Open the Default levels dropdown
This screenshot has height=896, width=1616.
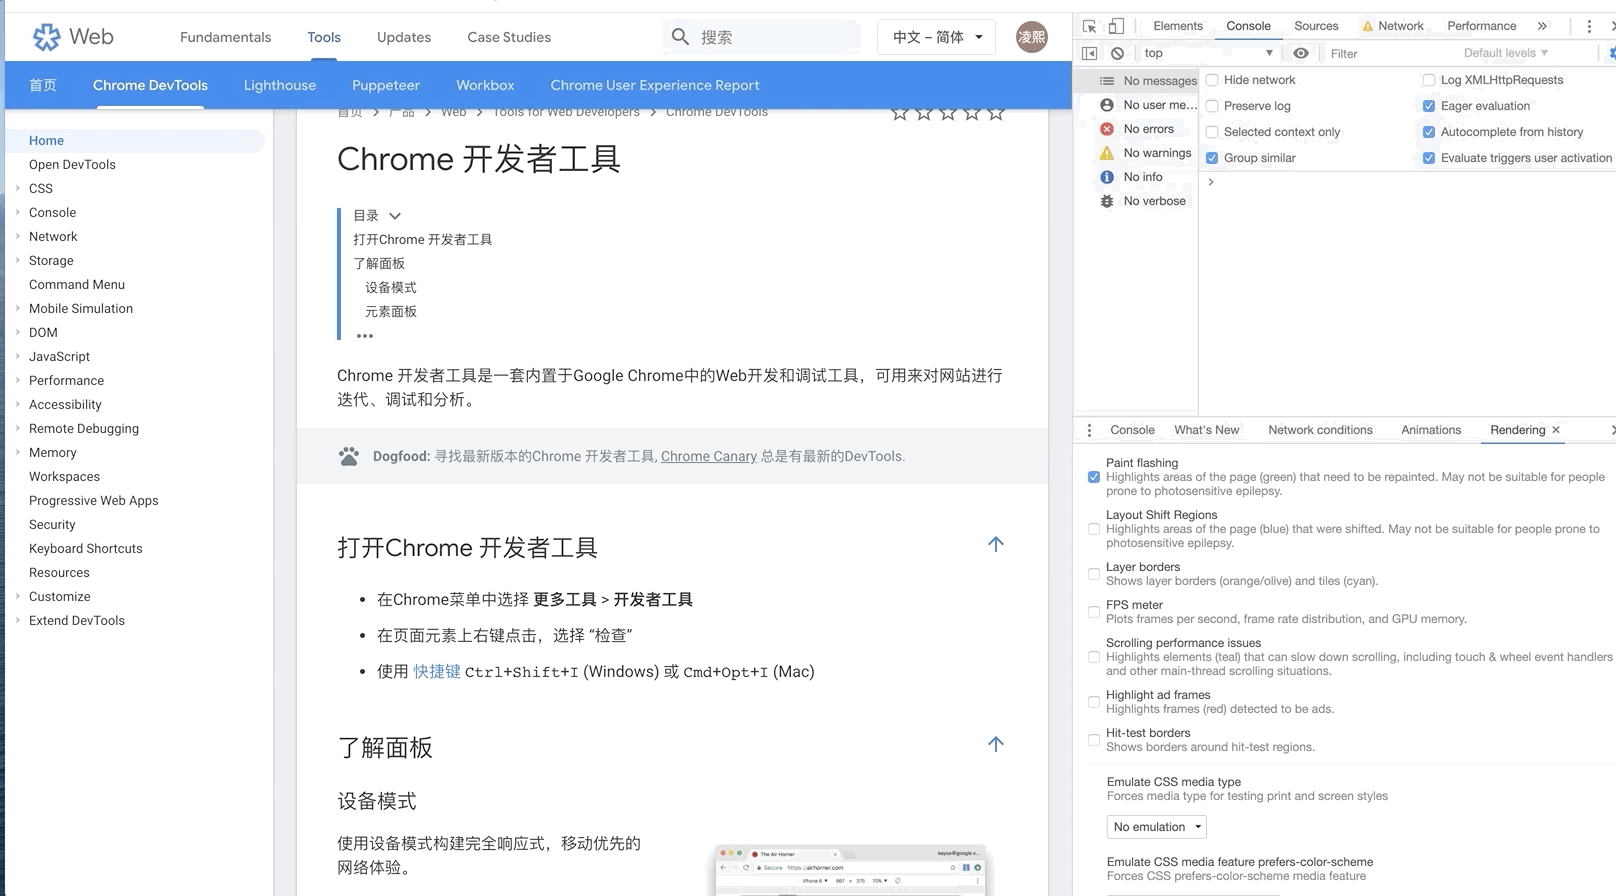pyautogui.click(x=1505, y=53)
